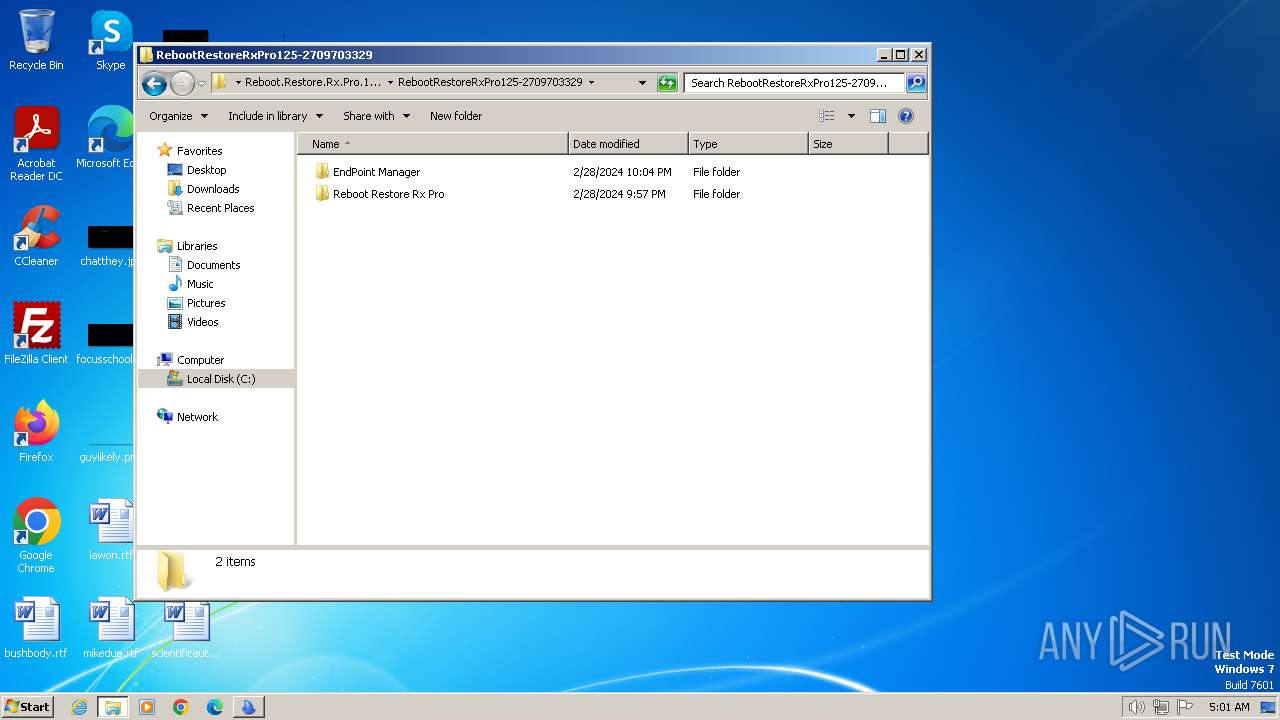Open the Recycle Bin desktop icon
1280x720 pixels.
tap(36, 40)
